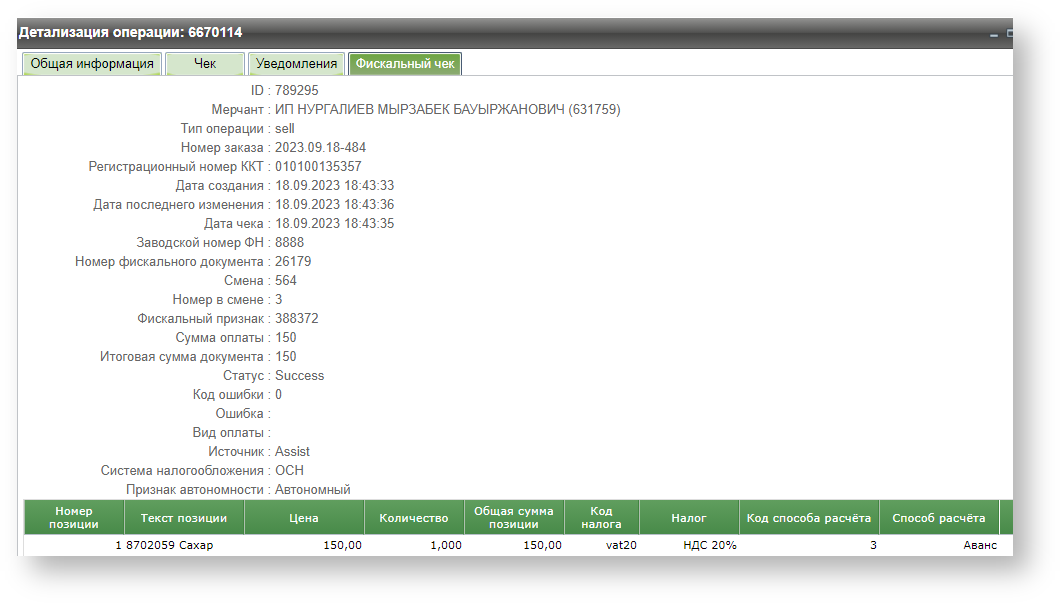The image size is (1061, 604).
Task: Select the 8702059 Сахар item cell
Action: pos(170,546)
